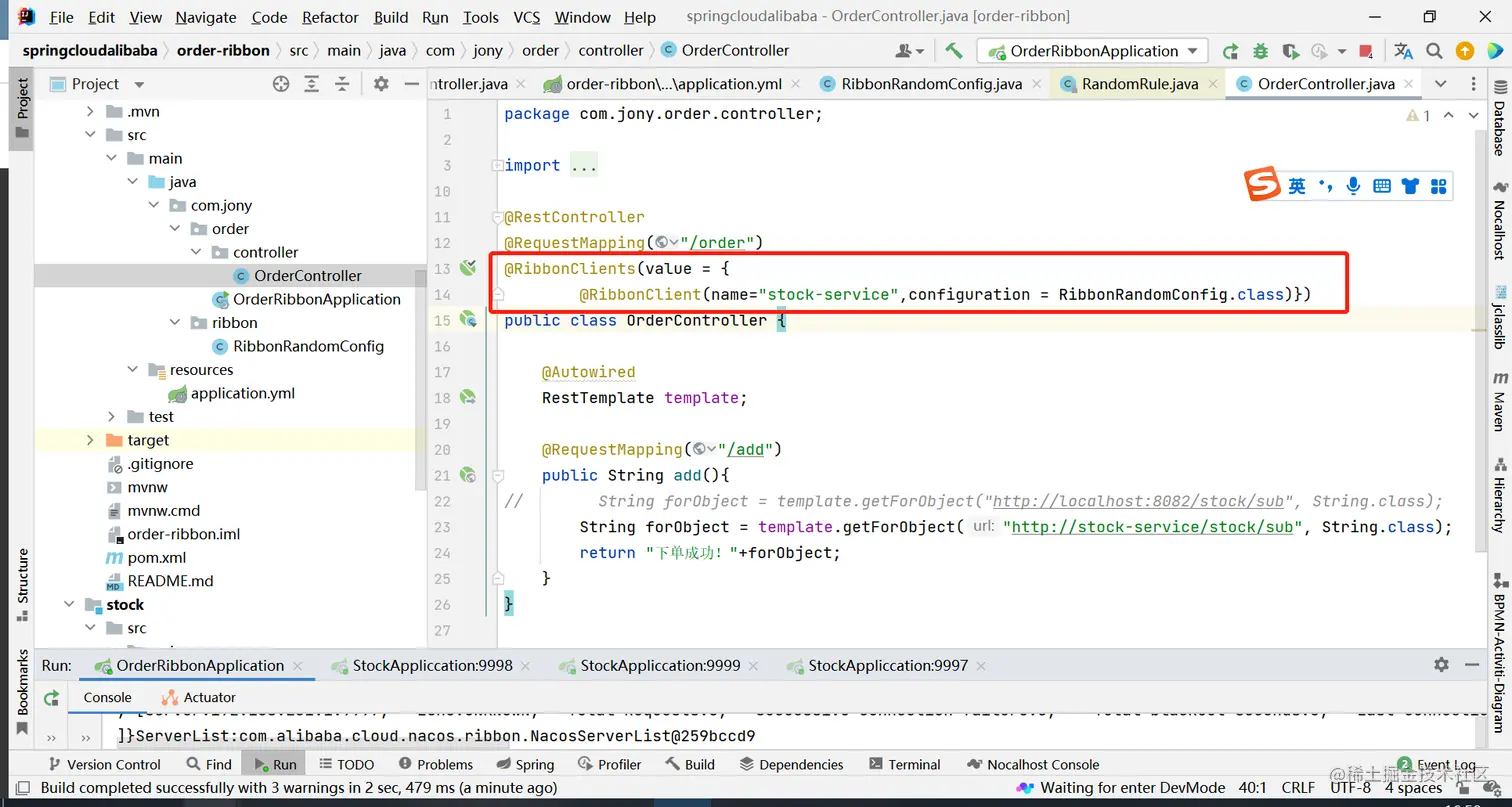Click the gutter bean icon beside RestTemplate template
Viewport: 1512px width, 807px height.
tap(467, 397)
